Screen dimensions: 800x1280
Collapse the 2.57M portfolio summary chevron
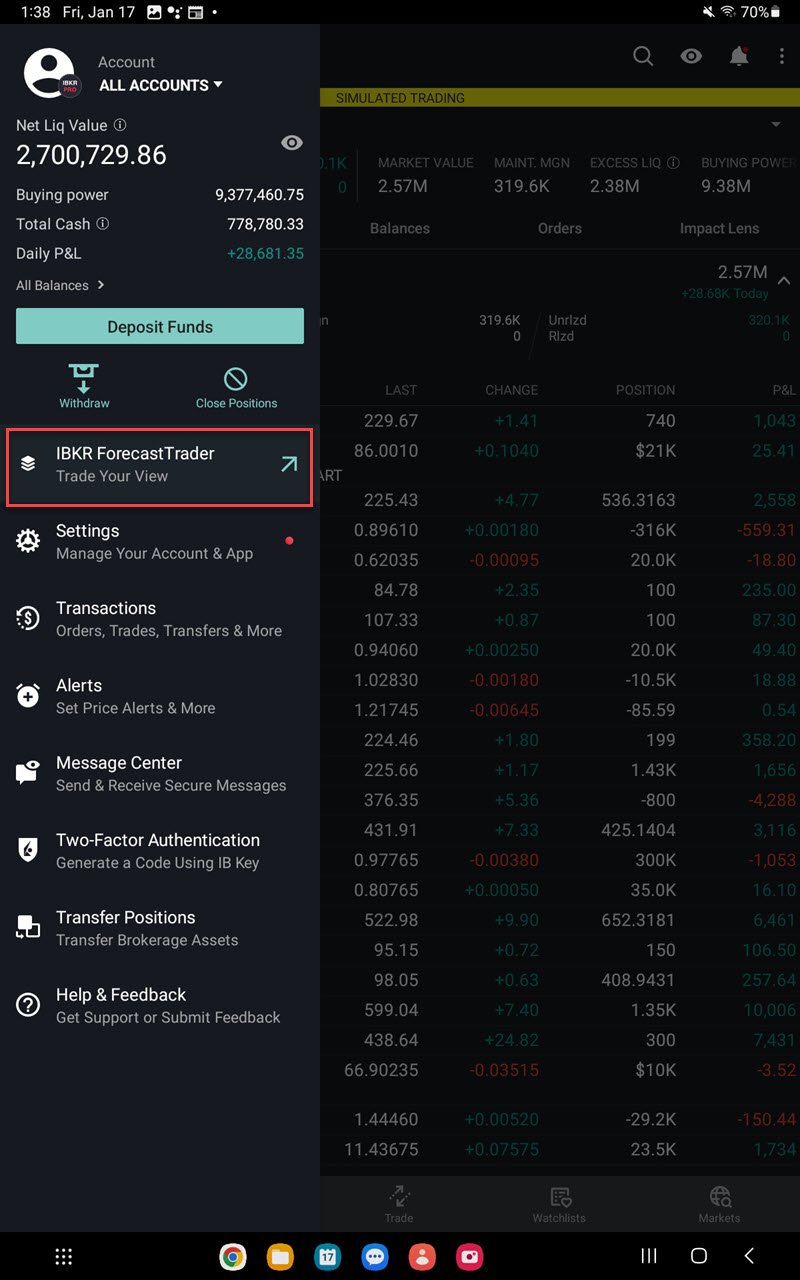click(x=785, y=281)
